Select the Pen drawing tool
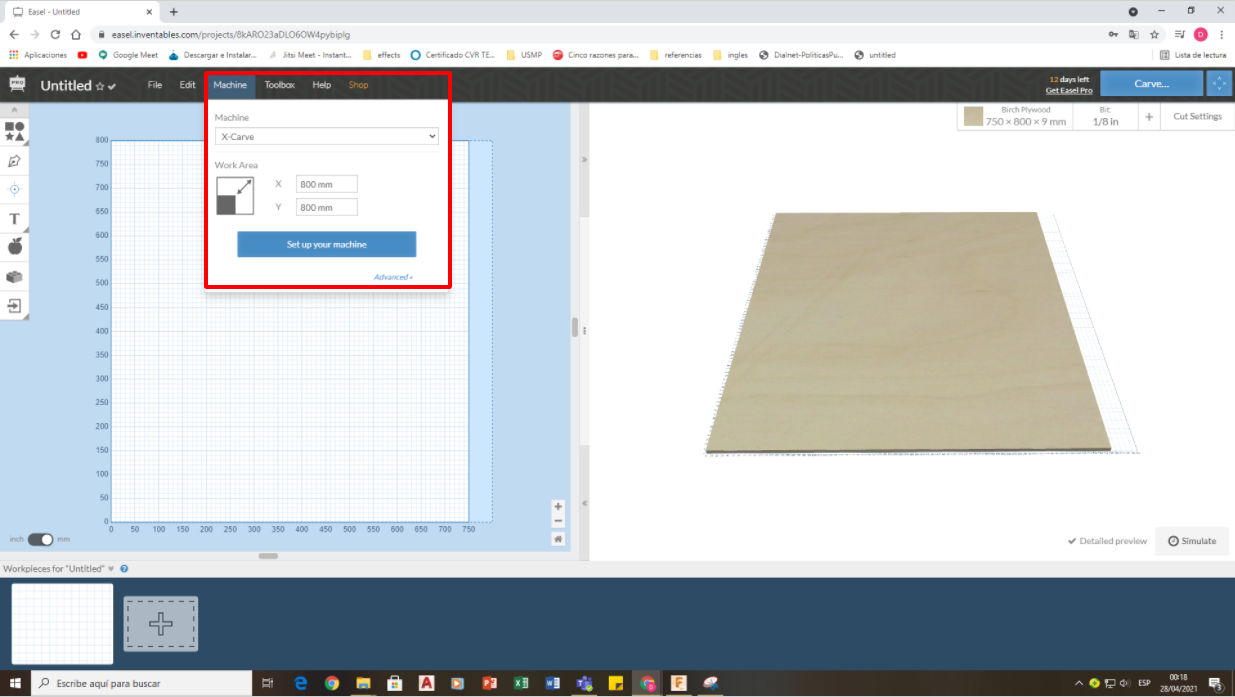The height and width of the screenshot is (697, 1235). (14, 160)
